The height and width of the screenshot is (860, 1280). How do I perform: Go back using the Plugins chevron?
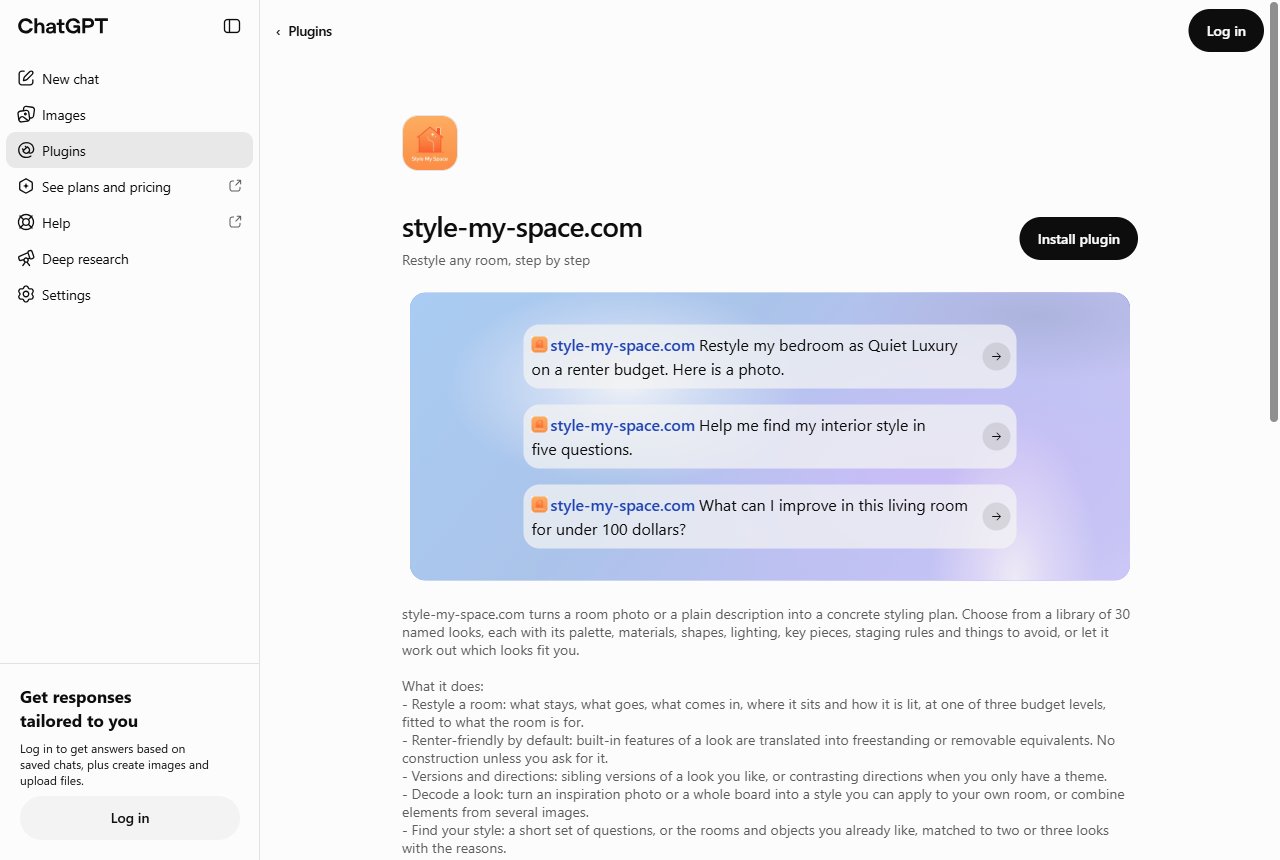(278, 32)
